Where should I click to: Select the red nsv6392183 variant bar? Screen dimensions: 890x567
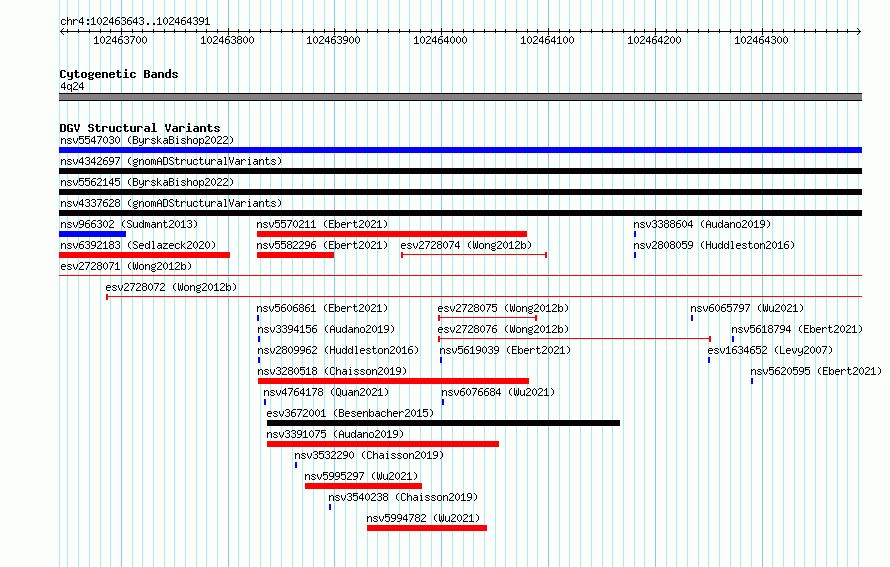(x=145, y=255)
